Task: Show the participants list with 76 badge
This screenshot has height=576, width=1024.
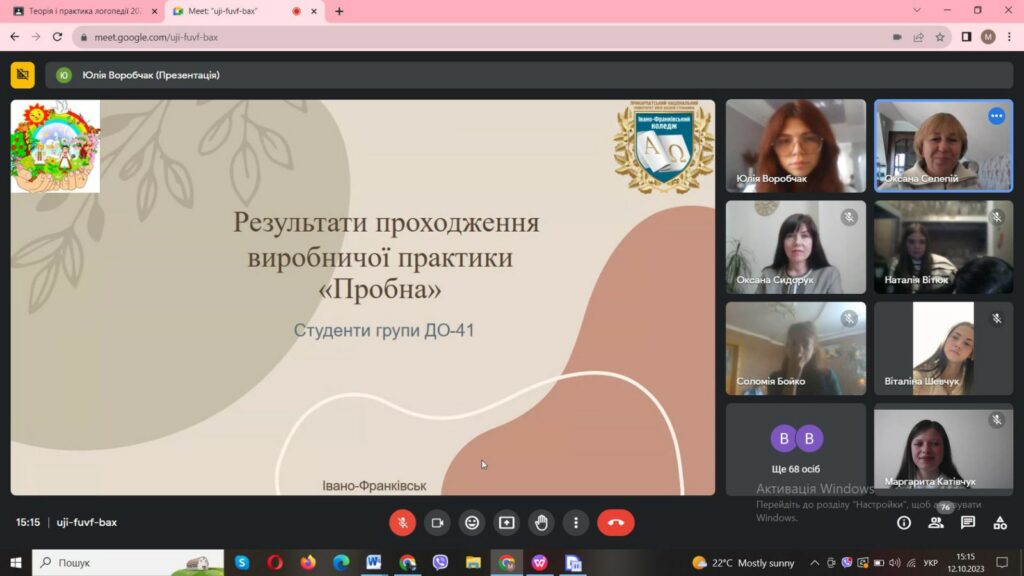Action: [936, 522]
